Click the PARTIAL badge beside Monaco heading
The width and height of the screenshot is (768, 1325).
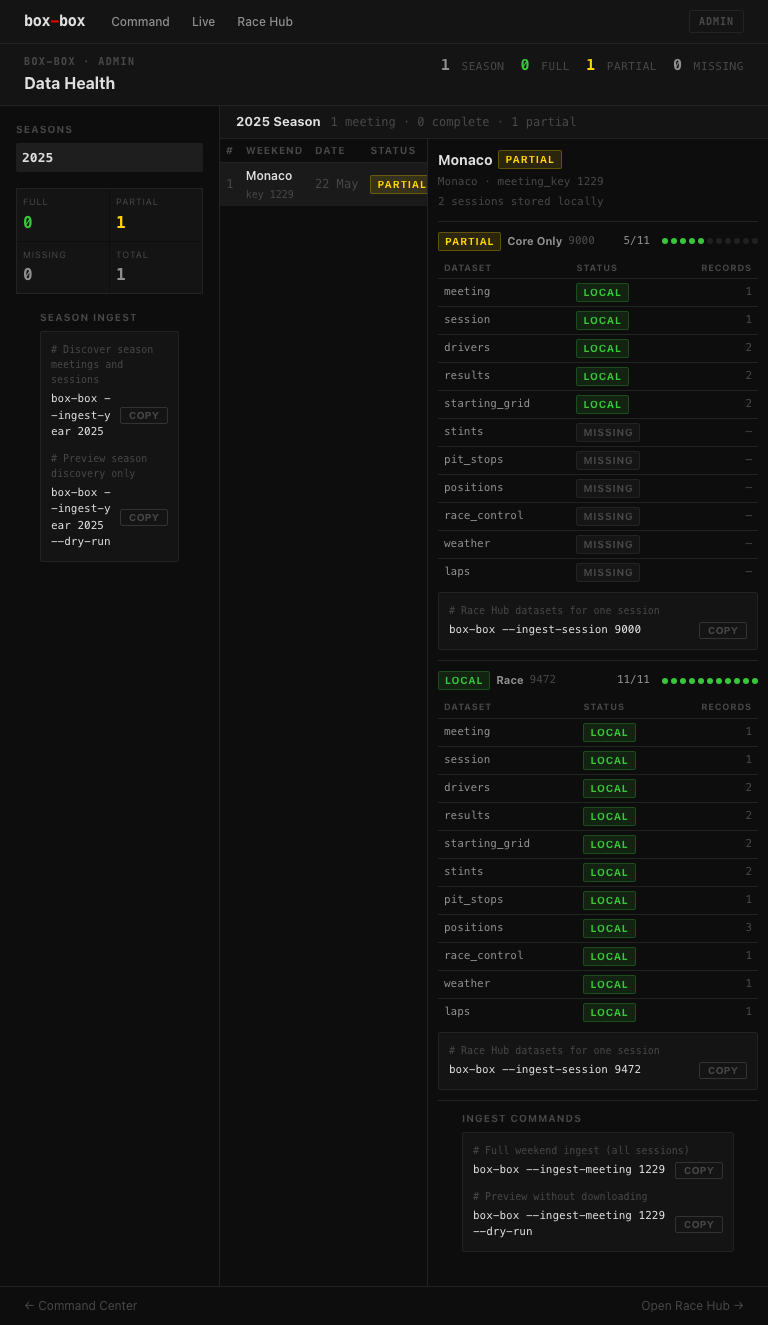(530, 159)
